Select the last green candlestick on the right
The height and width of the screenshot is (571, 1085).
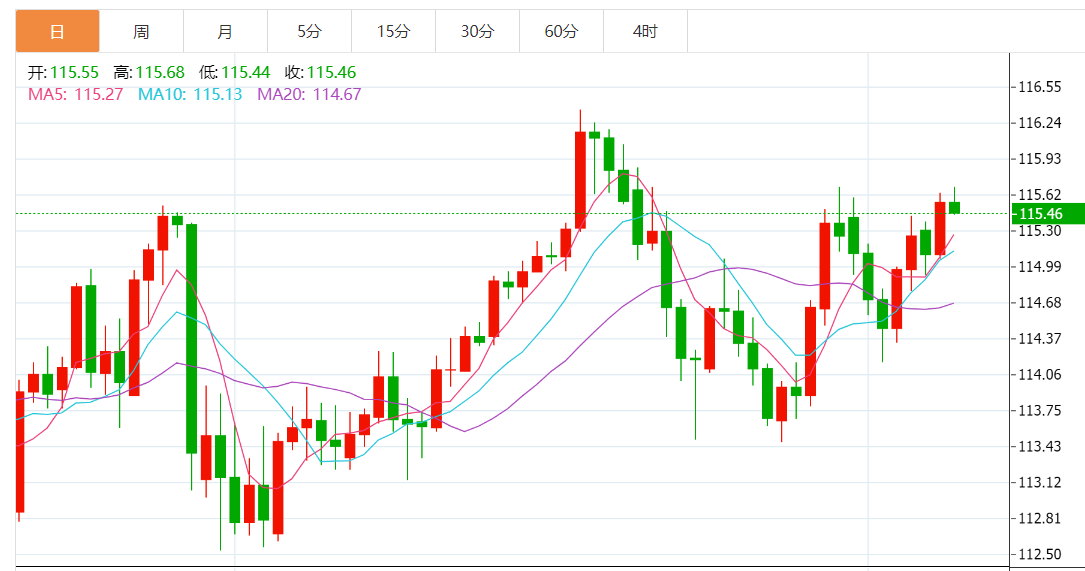coord(954,207)
